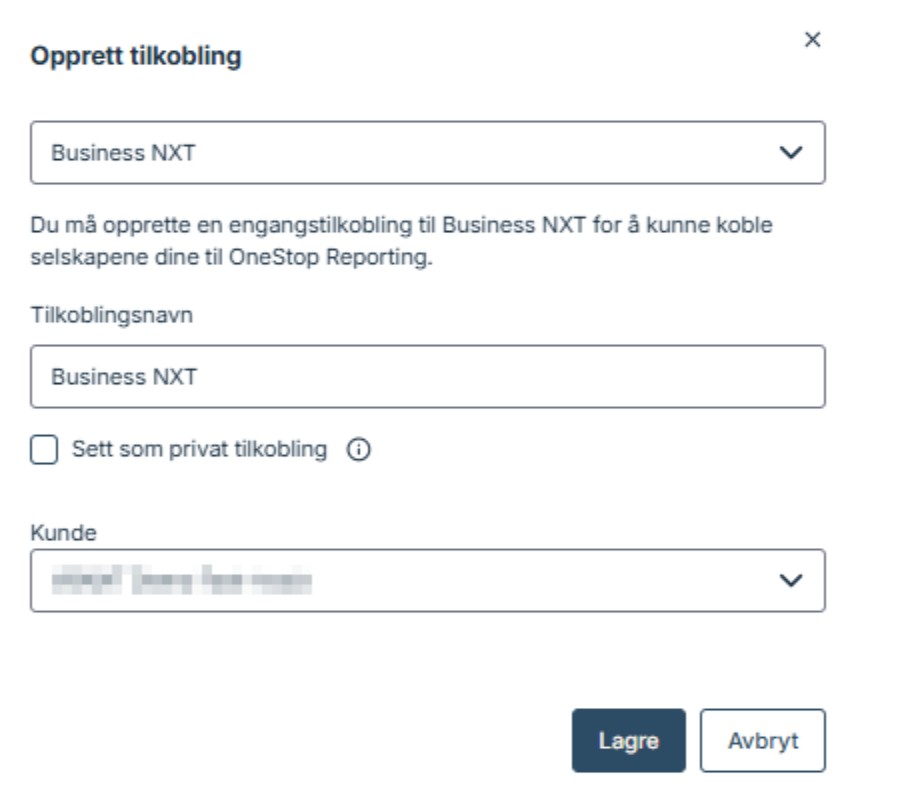The height and width of the screenshot is (788, 904).
Task: Cancel with the Avbryt button
Action: [762, 741]
